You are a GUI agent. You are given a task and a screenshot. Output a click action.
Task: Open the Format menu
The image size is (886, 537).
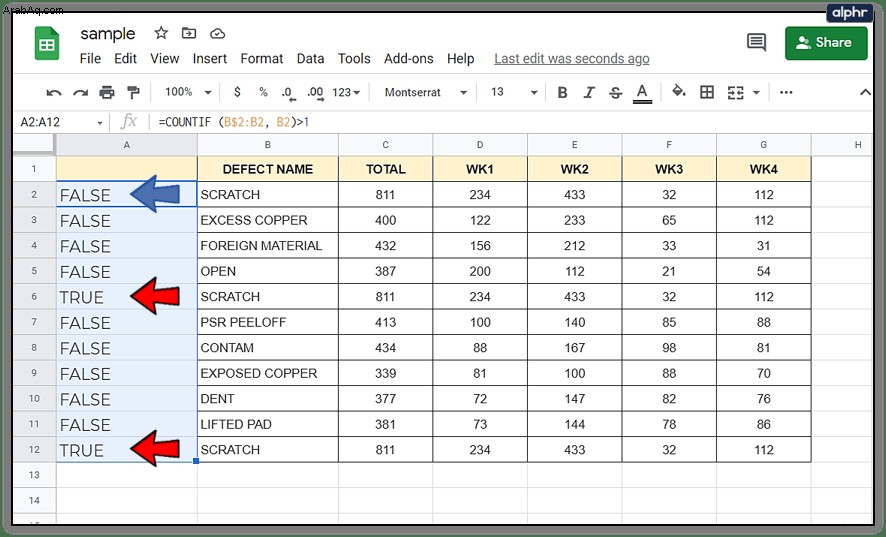coord(262,59)
